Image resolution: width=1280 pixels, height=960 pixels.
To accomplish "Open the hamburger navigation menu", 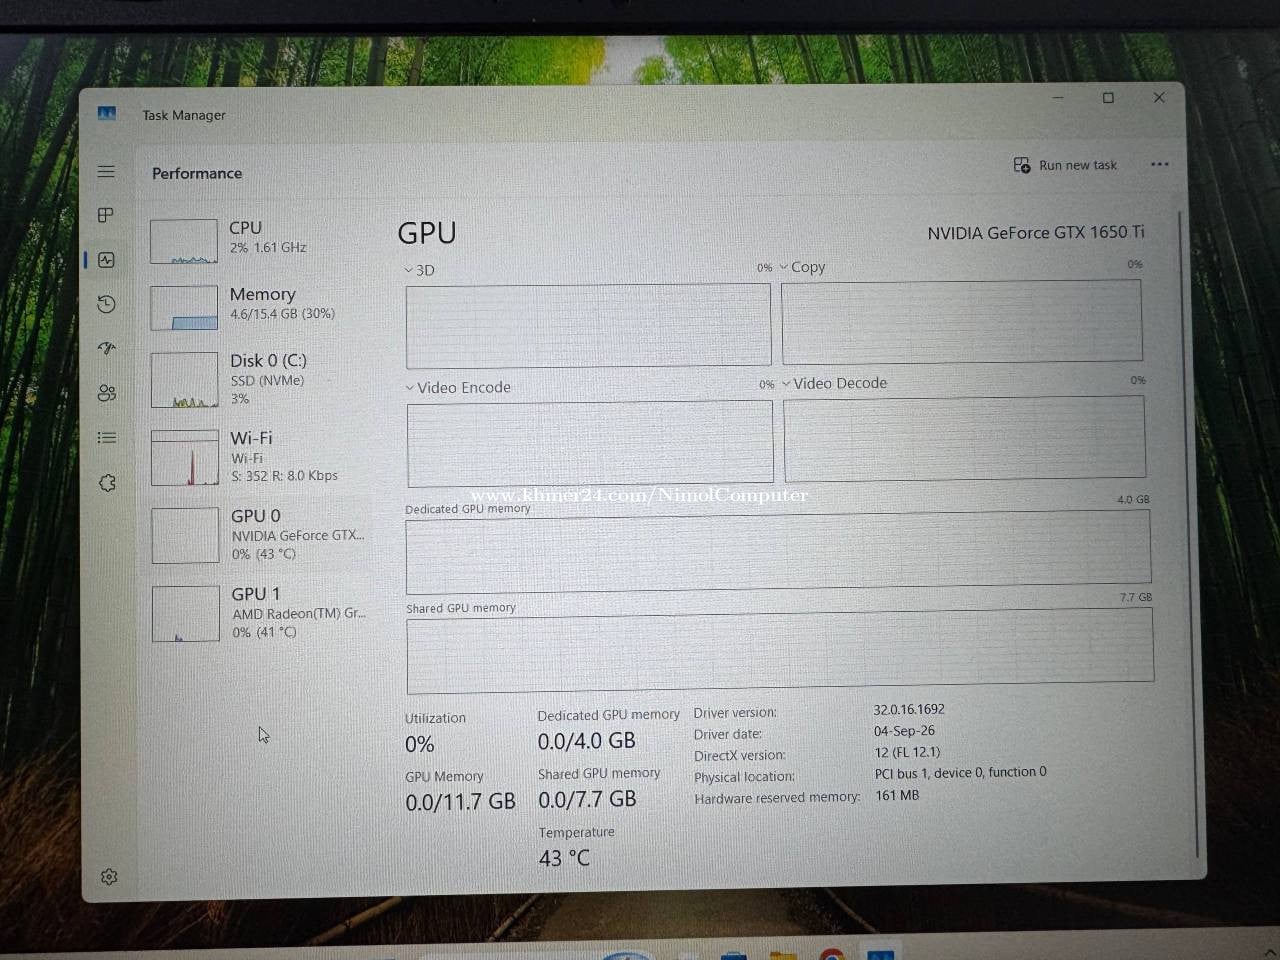I will pyautogui.click(x=106, y=172).
